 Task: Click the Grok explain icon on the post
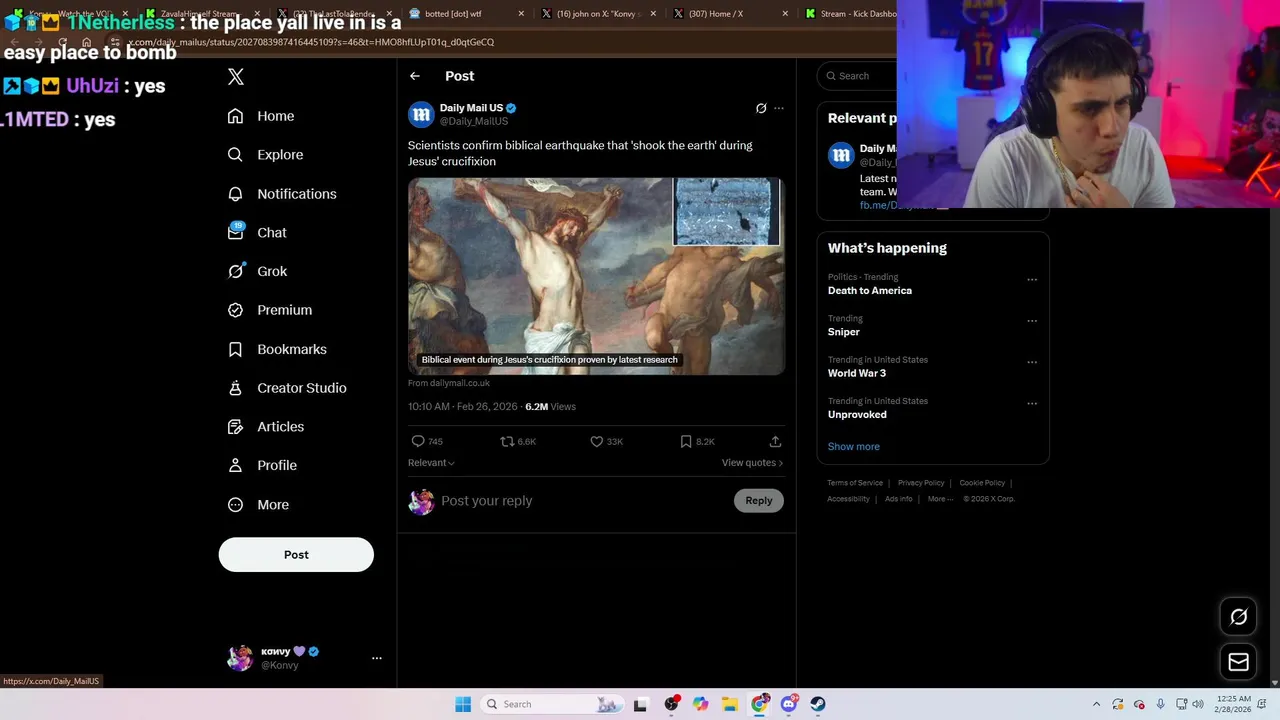coord(761,108)
